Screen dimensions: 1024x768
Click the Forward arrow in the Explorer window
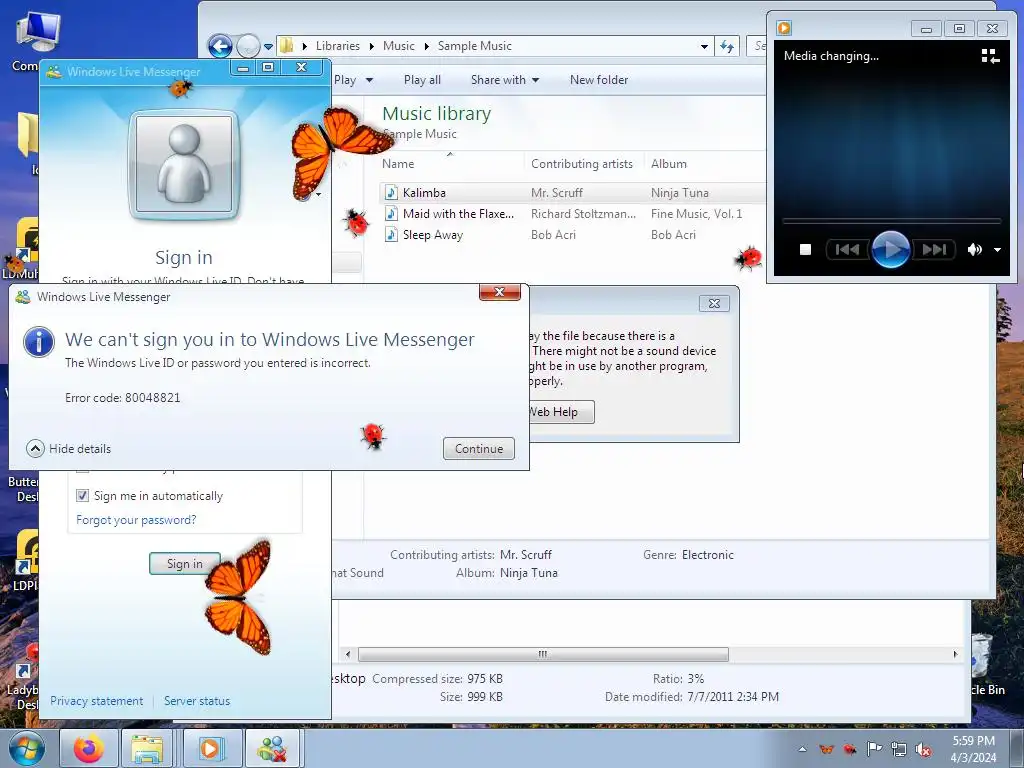248,46
